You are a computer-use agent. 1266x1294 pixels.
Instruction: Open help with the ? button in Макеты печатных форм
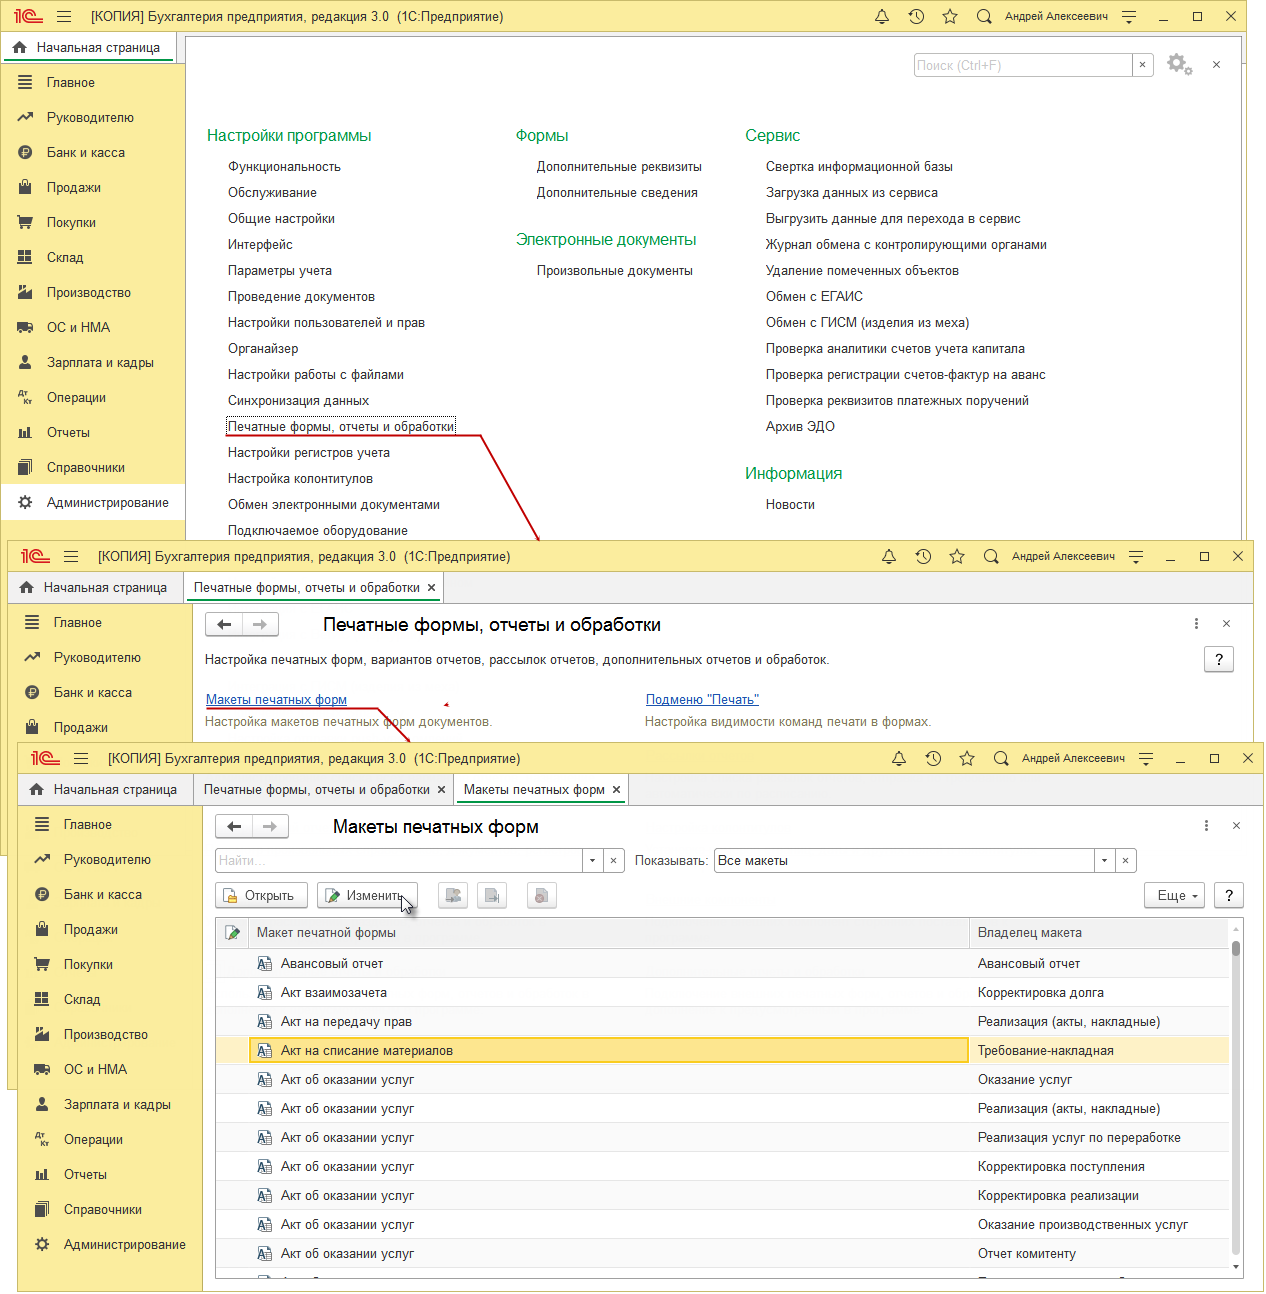1229,895
